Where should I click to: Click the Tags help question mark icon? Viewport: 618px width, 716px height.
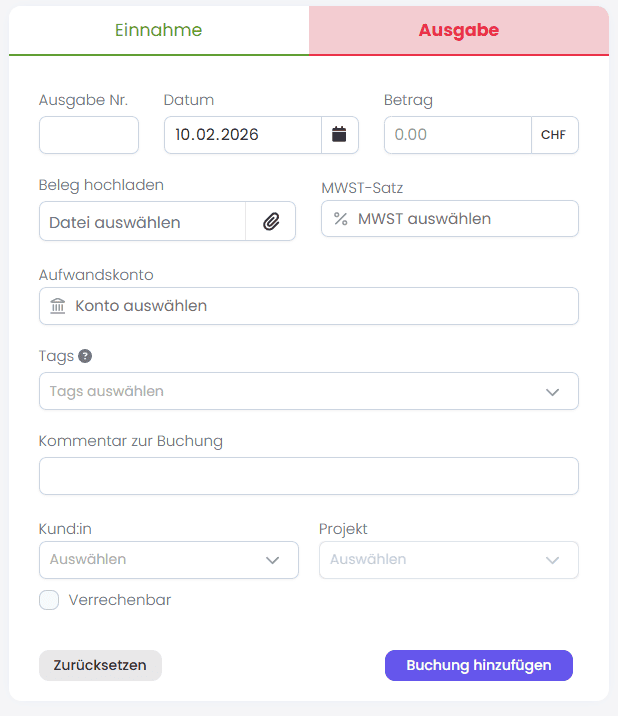click(x=85, y=355)
